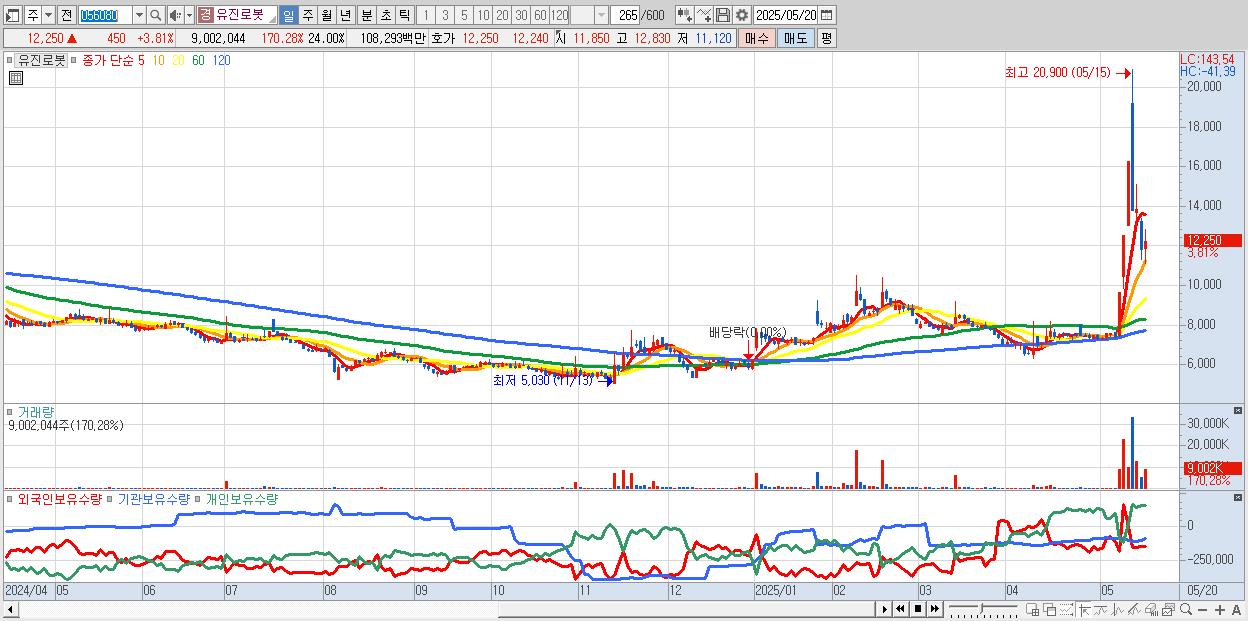Select the 3 interval button
The height and width of the screenshot is (621, 1248).
coord(445,15)
